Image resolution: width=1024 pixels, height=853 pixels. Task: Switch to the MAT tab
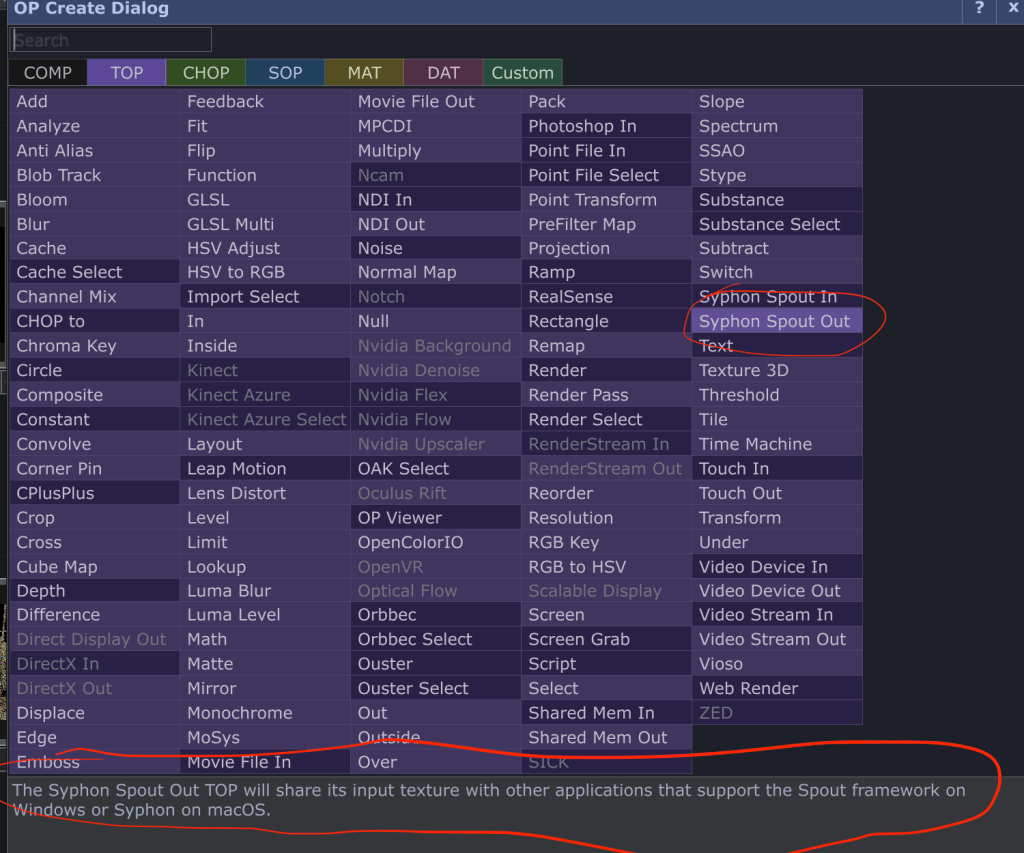(364, 72)
